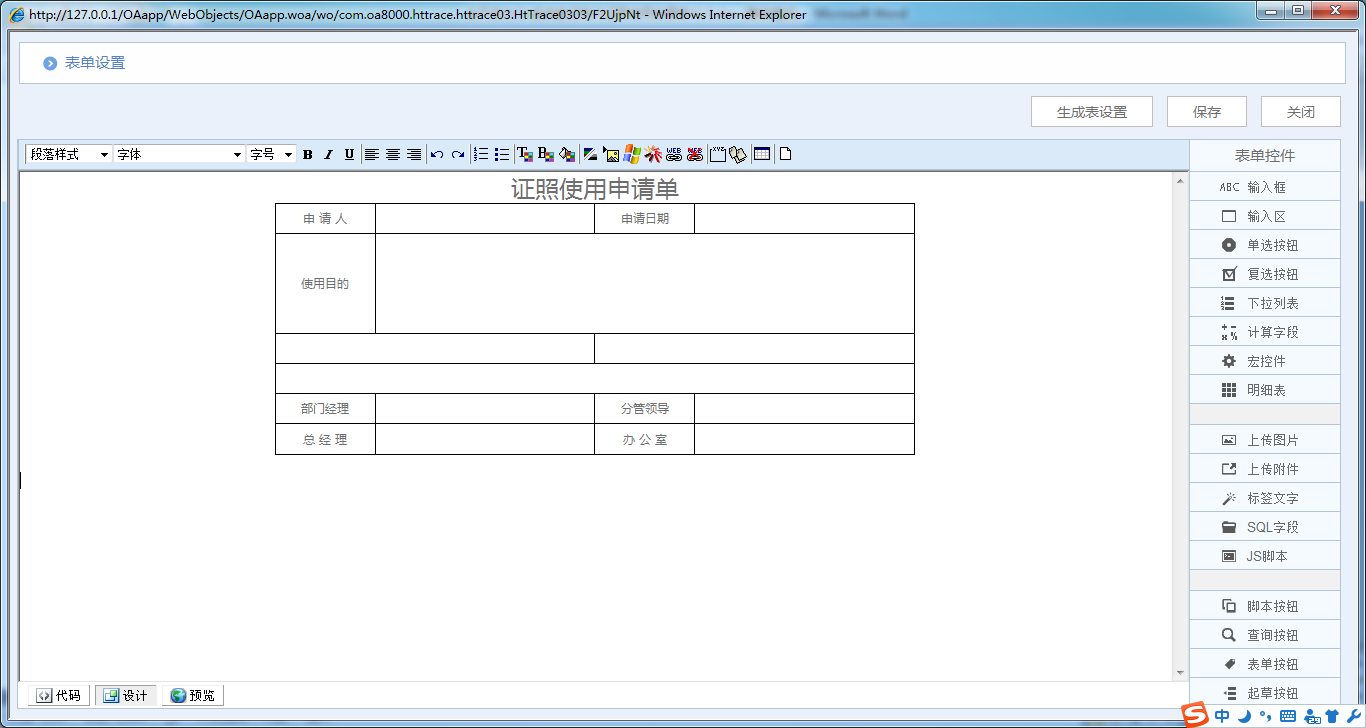The height and width of the screenshot is (728, 1366).
Task: Click the empty cell beside 申请人
Action: point(484,219)
